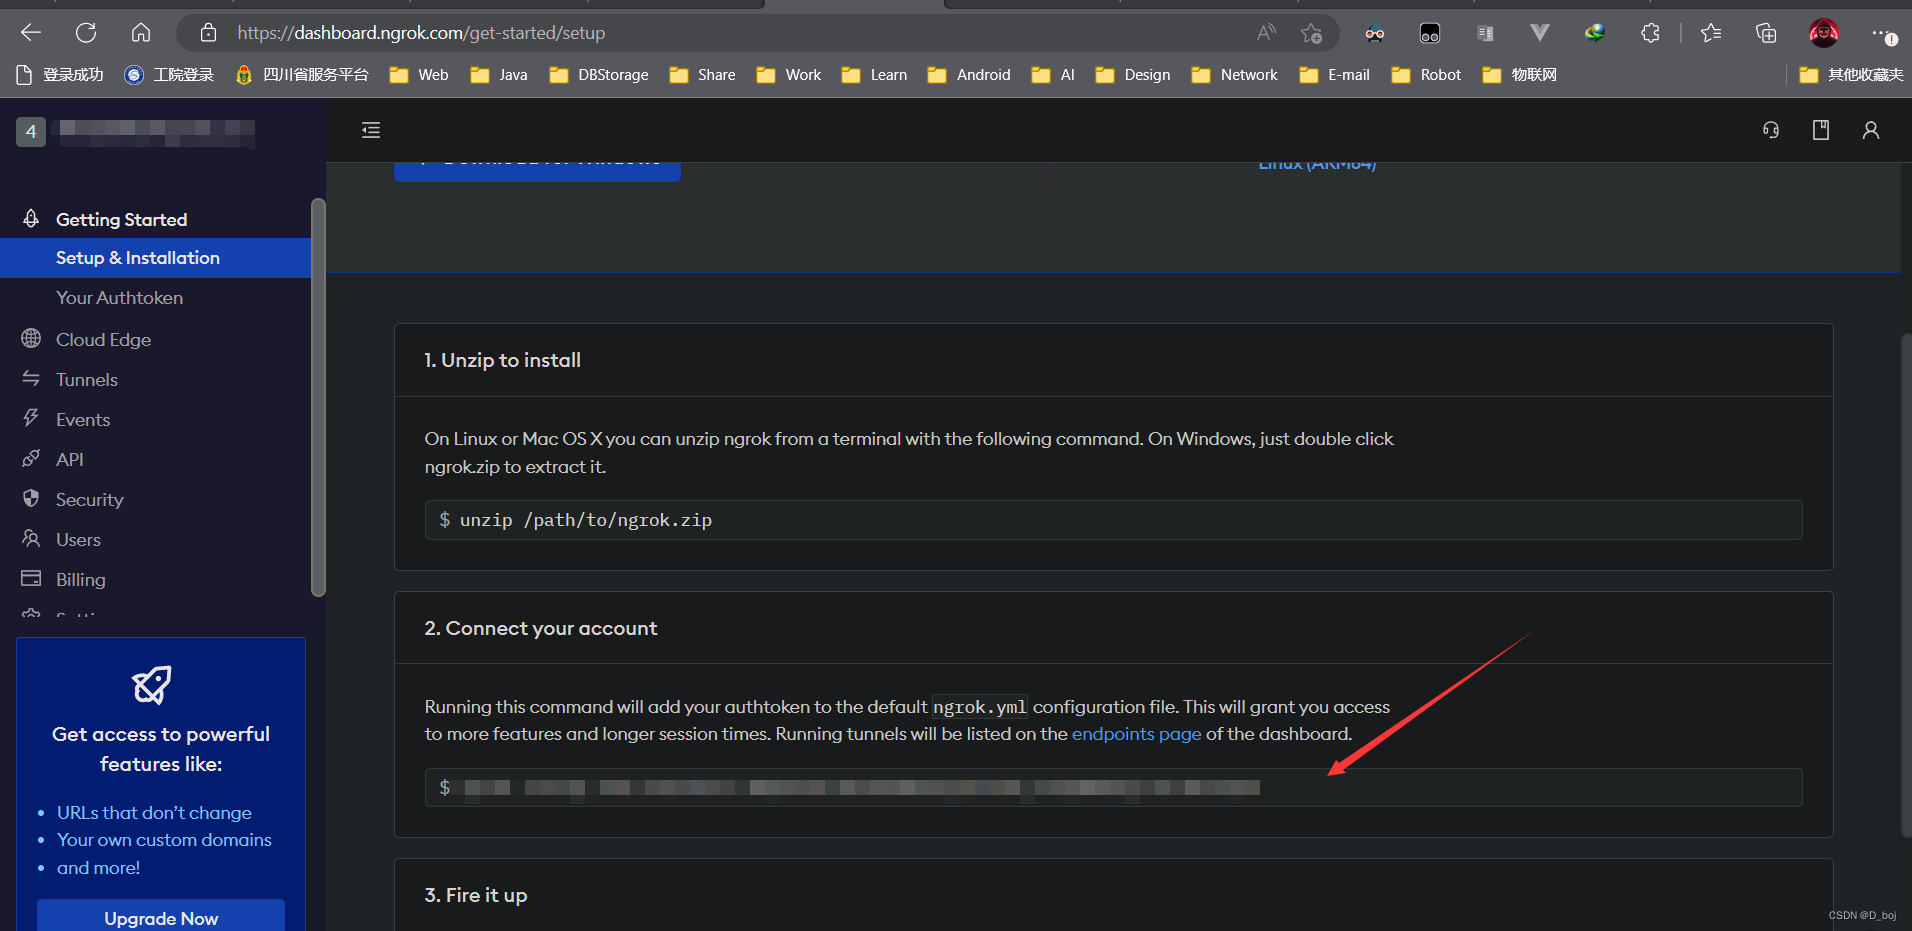Viewport: 1912px width, 931px height.
Task: Open API section
Action: [x=70, y=460]
